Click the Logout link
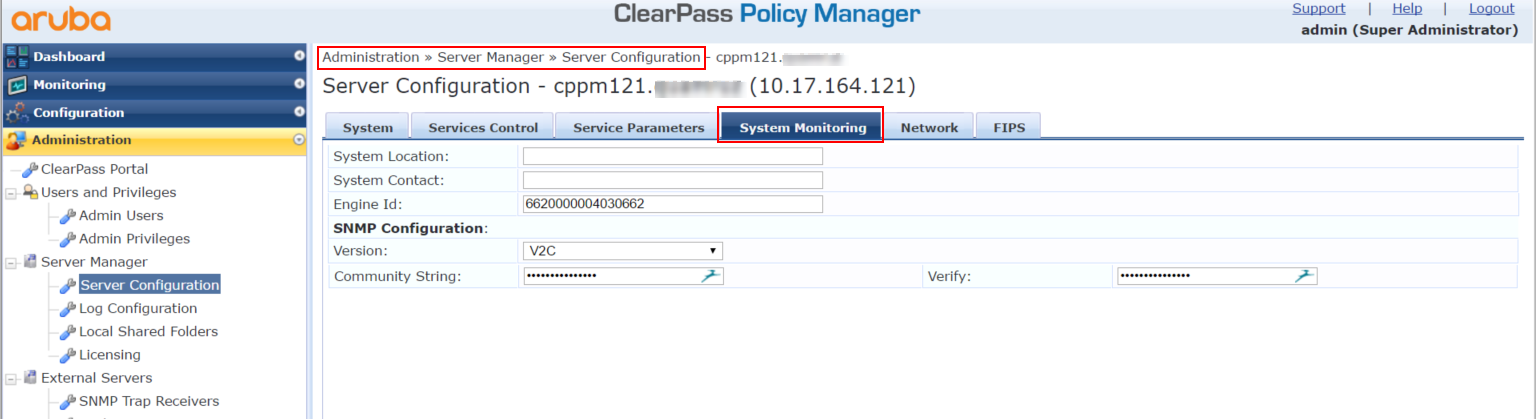 pos(1491,9)
